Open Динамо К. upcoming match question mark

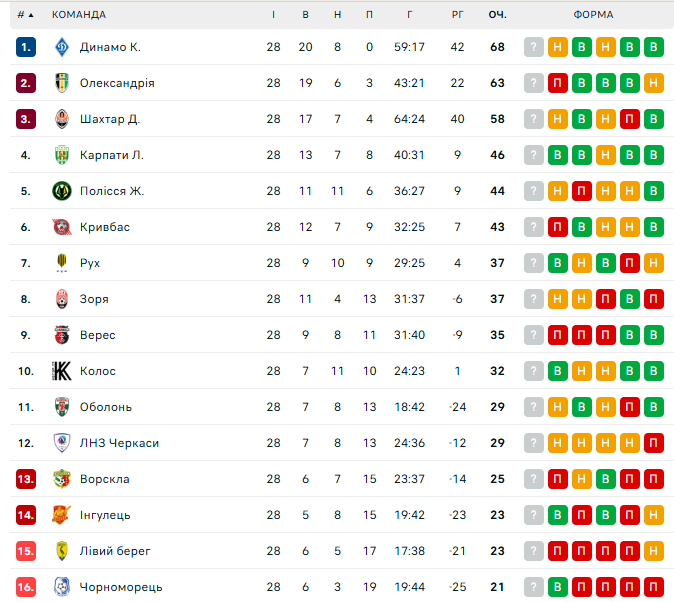tap(533, 47)
